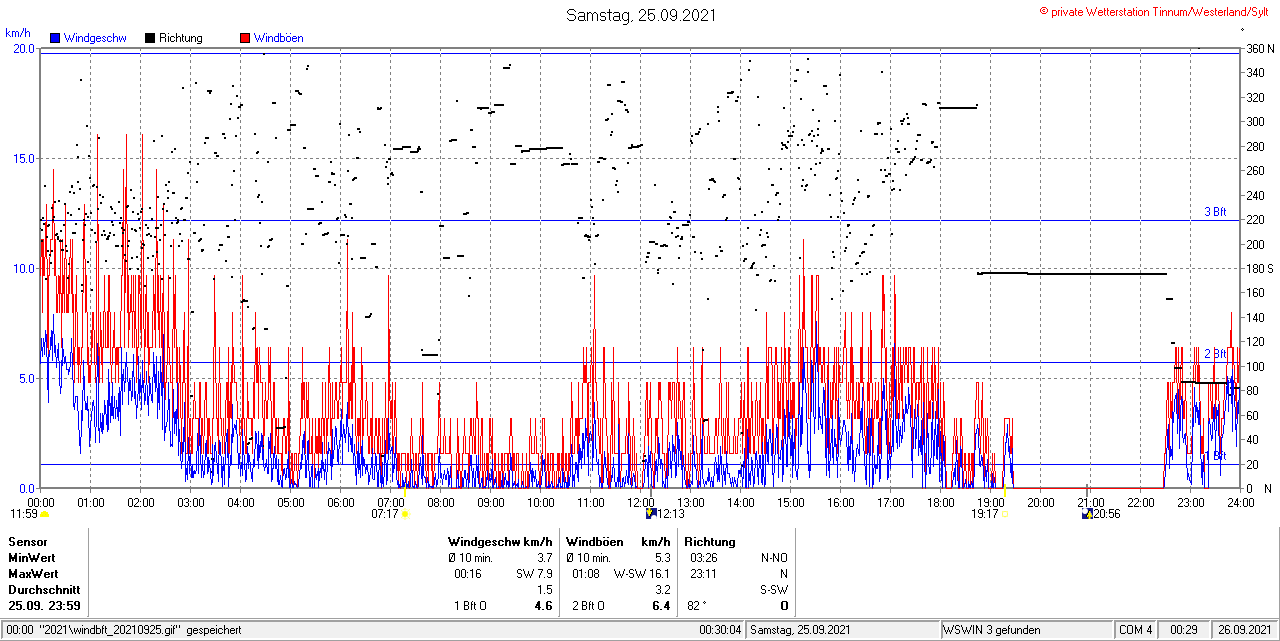
Task: Click the 2 Bft O value
Action: click(x=589, y=606)
